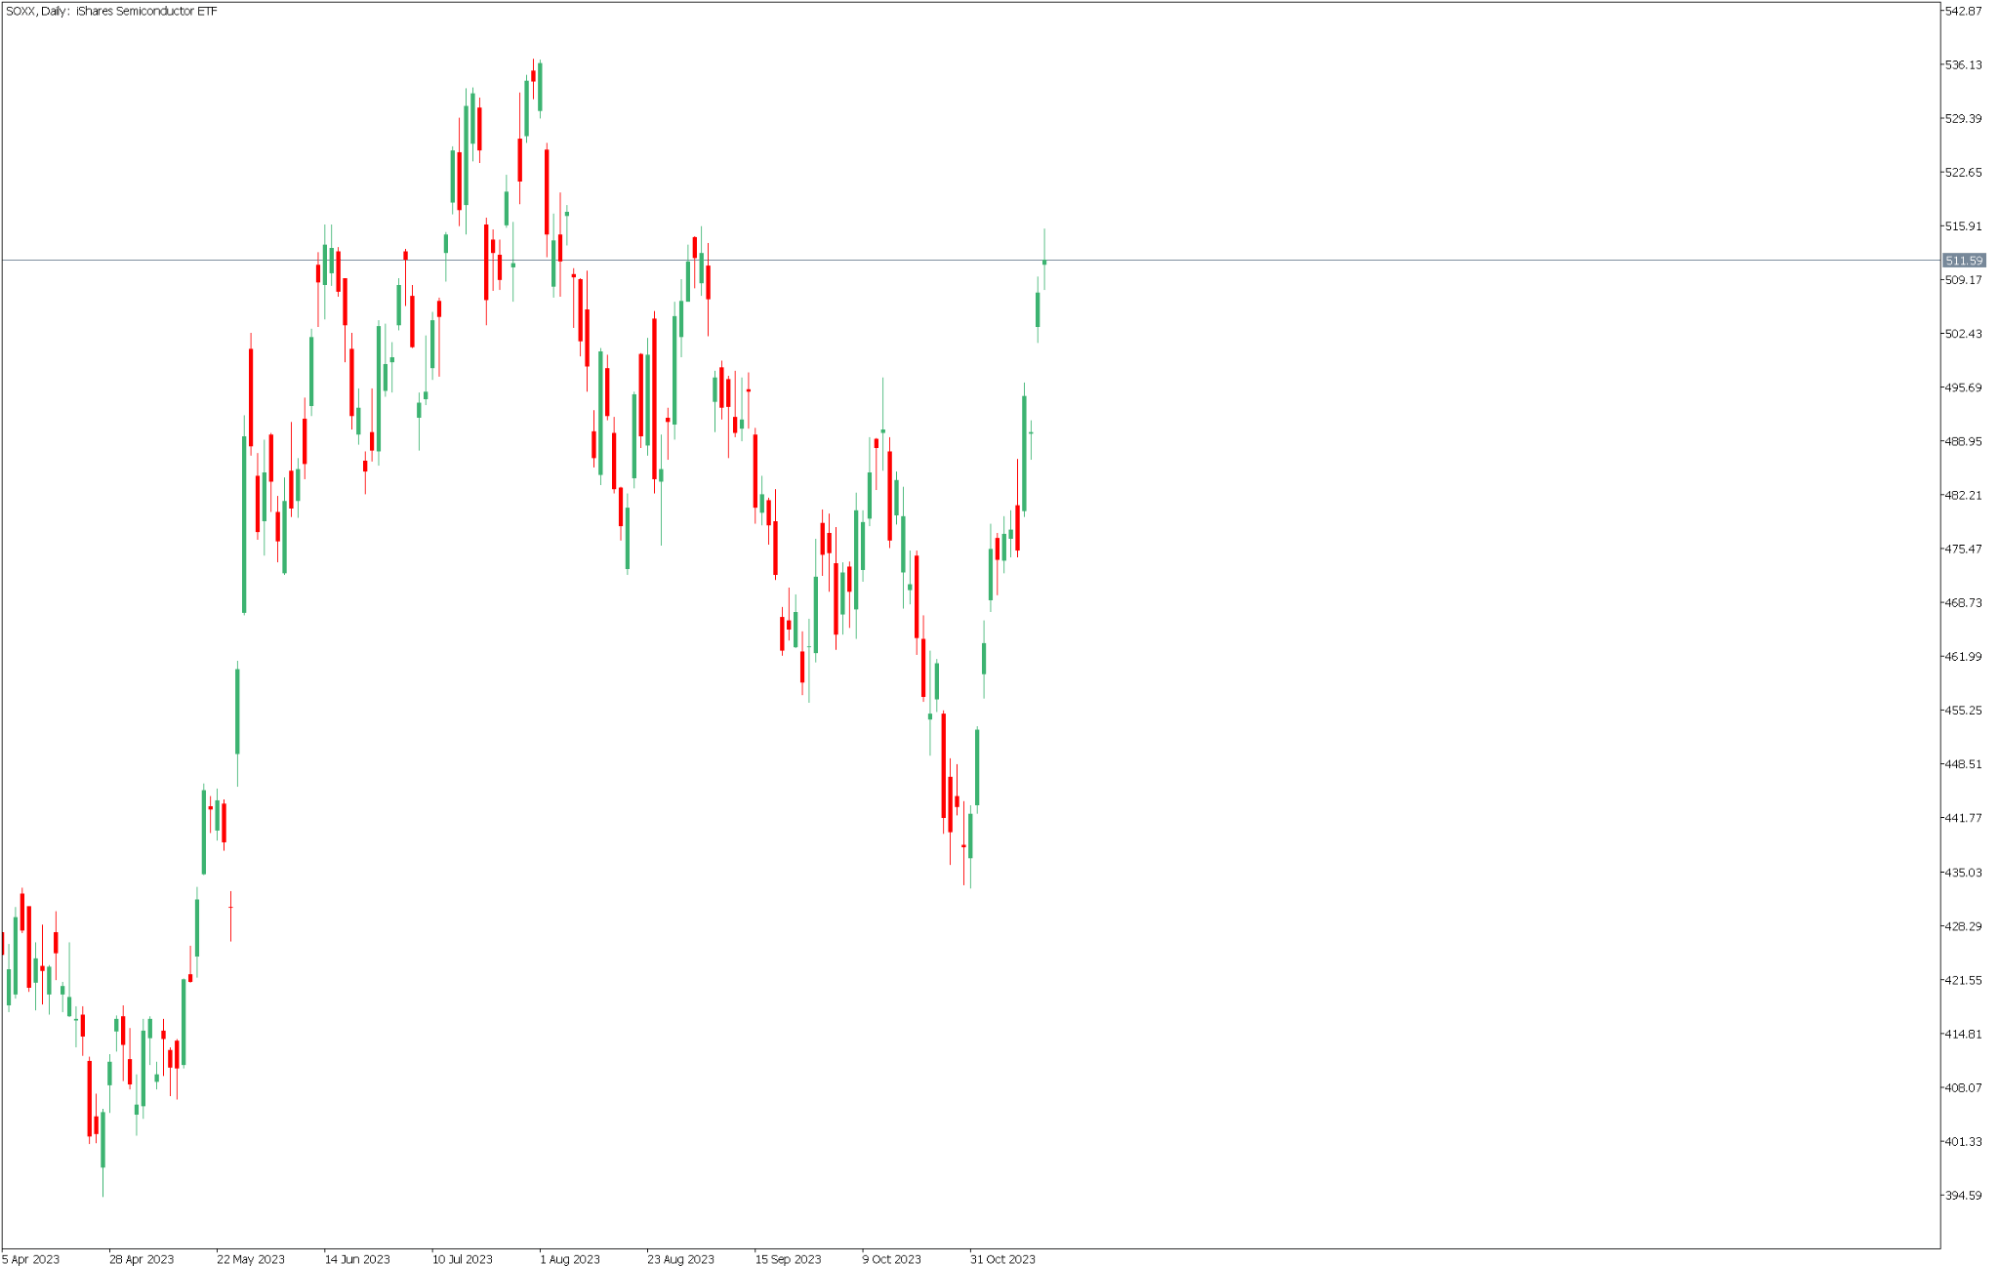Select the 475.47 price level label
1999x1271 pixels.
pos(1962,549)
